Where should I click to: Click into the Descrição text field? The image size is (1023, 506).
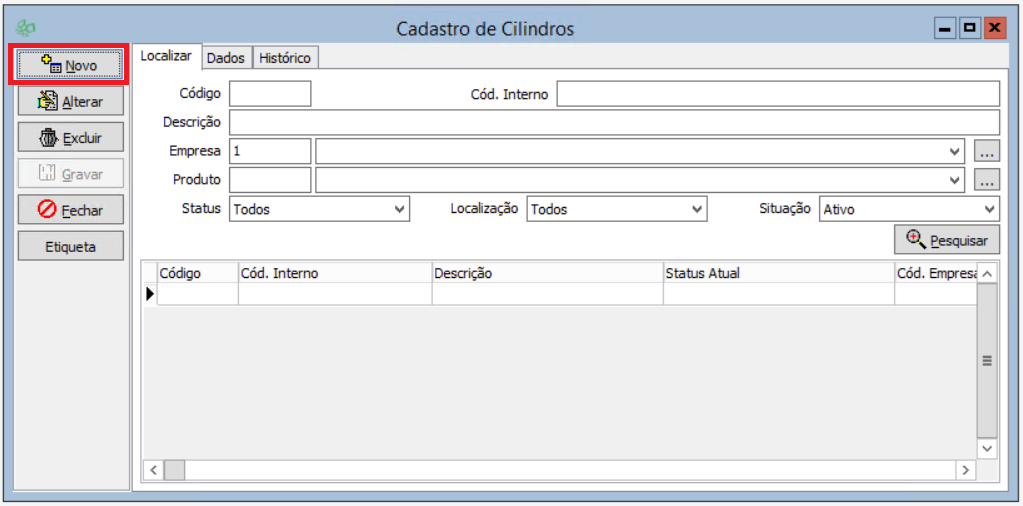click(614, 123)
